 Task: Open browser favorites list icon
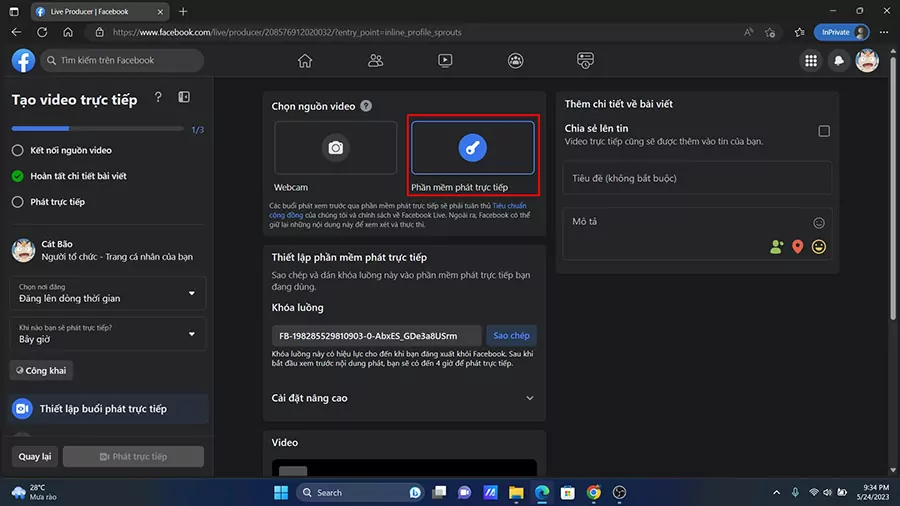coord(800,33)
